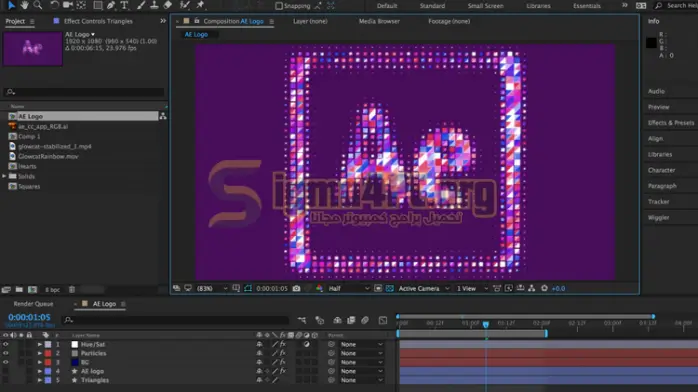
Task: Hide the Particles layer with eye toggle
Action: tap(5, 353)
